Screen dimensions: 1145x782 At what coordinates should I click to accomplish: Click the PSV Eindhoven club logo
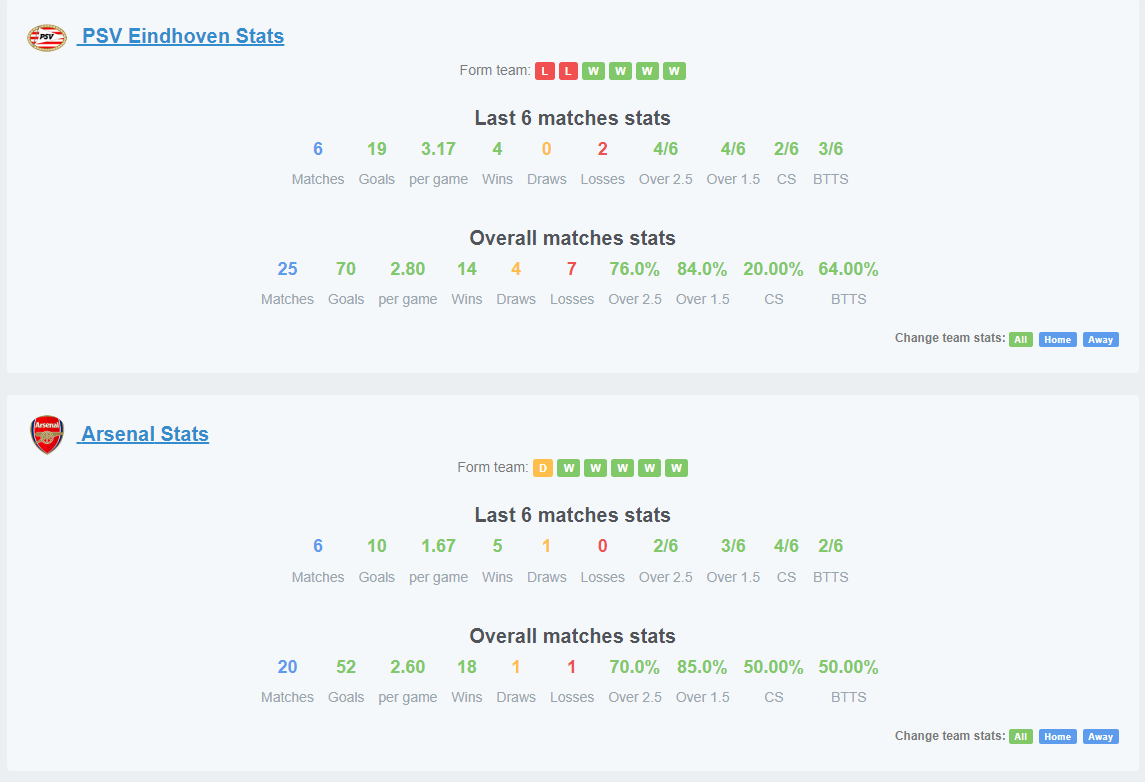(47, 37)
